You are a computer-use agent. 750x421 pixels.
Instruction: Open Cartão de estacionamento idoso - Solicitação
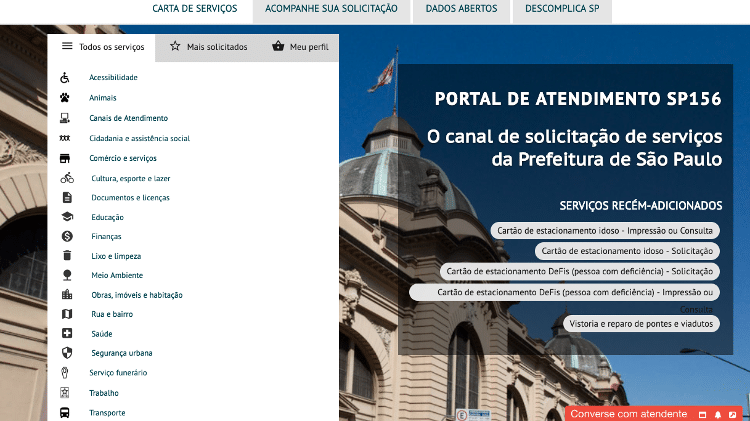coord(627,251)
